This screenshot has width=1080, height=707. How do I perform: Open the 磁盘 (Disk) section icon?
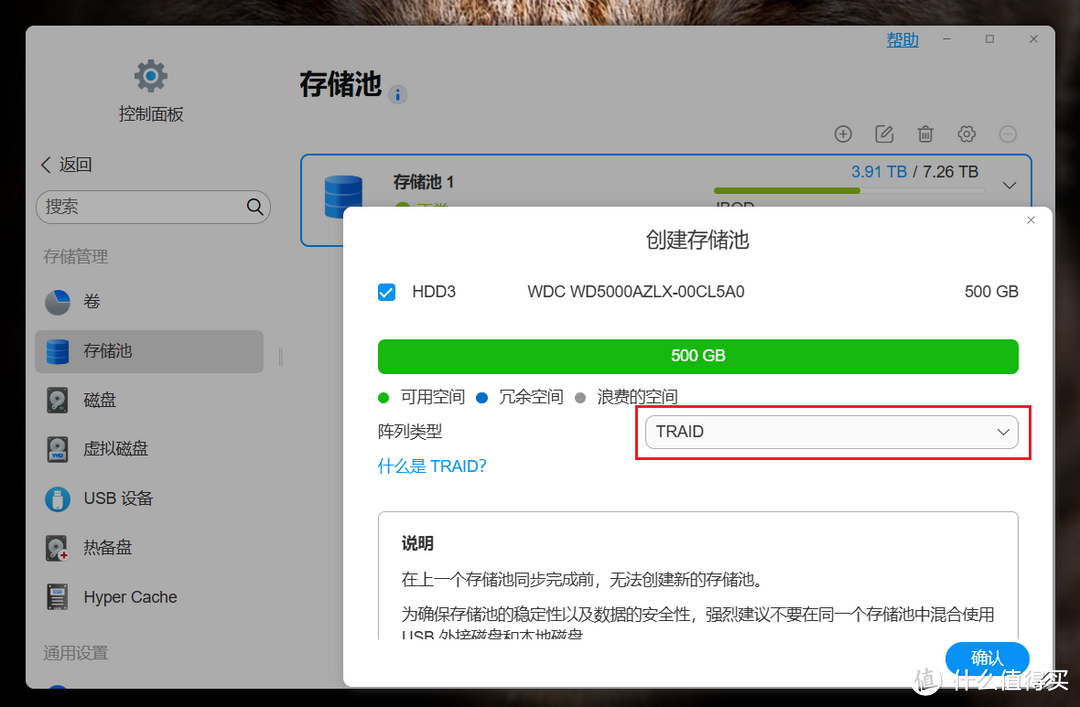[57, 399]
